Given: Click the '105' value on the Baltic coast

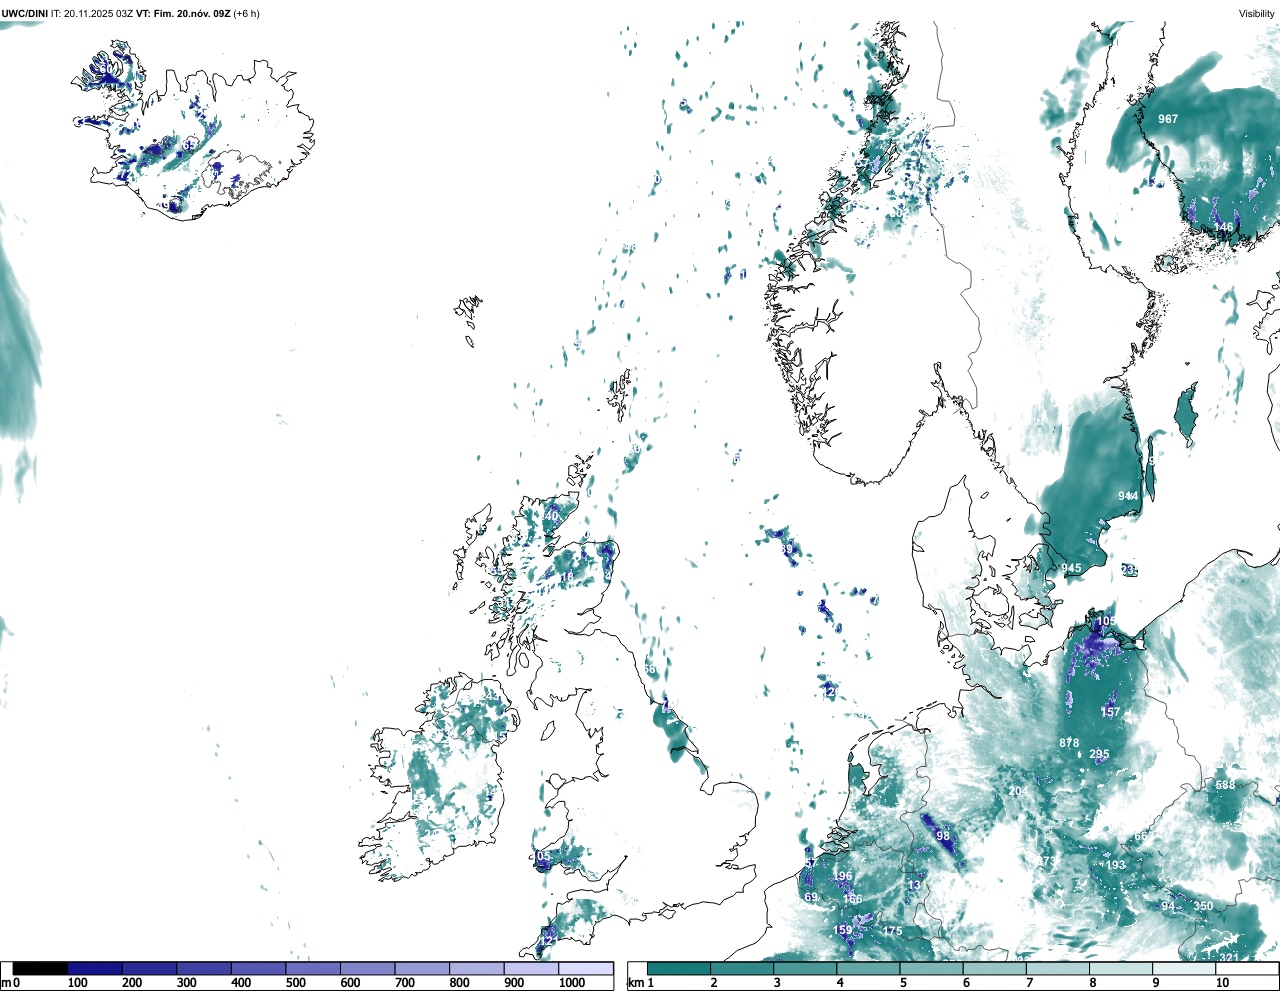Looking at the screenshot, I should (1105, 622).
